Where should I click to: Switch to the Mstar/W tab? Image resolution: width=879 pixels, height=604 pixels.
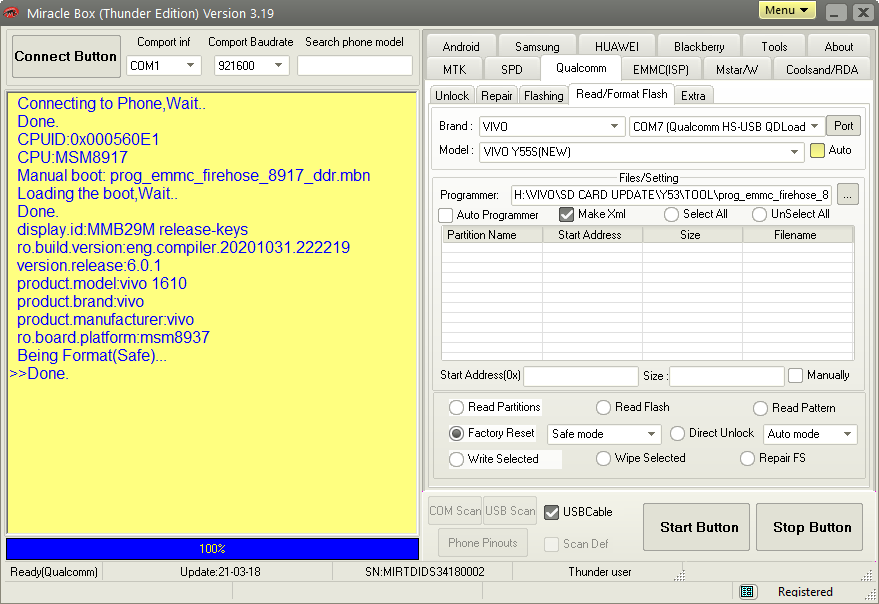pos(737,70)
